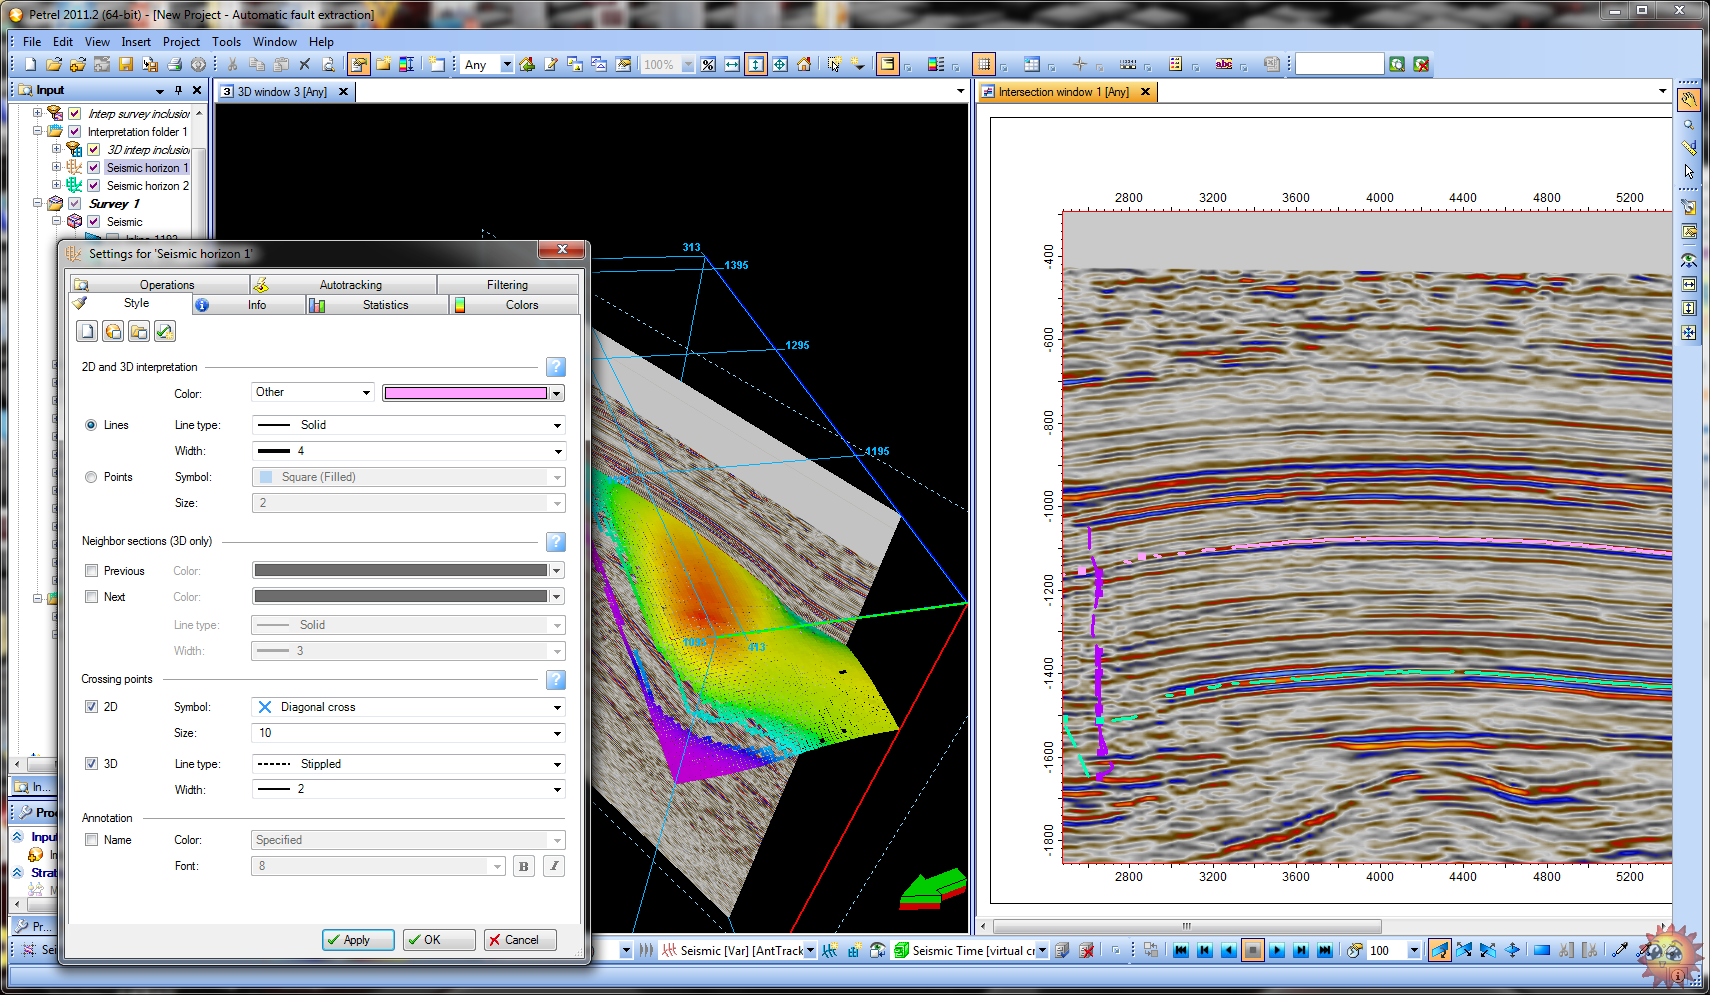Open the Any domain dropdown in toolbar
Screen dimensions: 1710x995
(487, 64)
